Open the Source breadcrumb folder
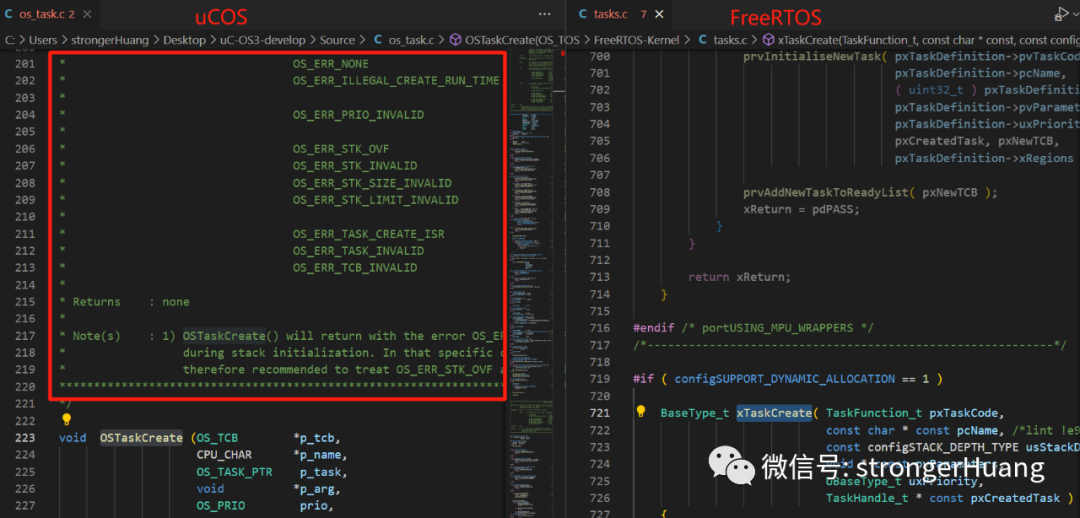 click(338, 40)
